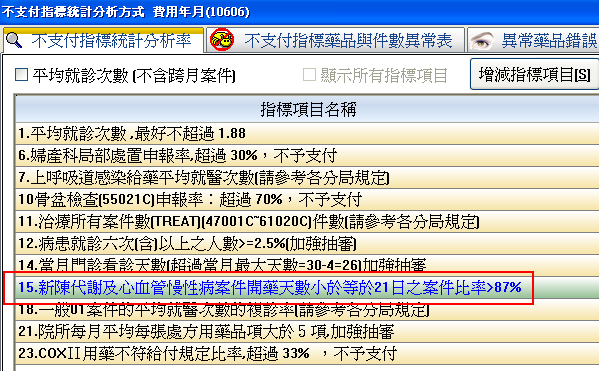This screenshot has height=371, width=599.
Task: Click 增減指標項目[S] button
Action: [x=534, y=74]
